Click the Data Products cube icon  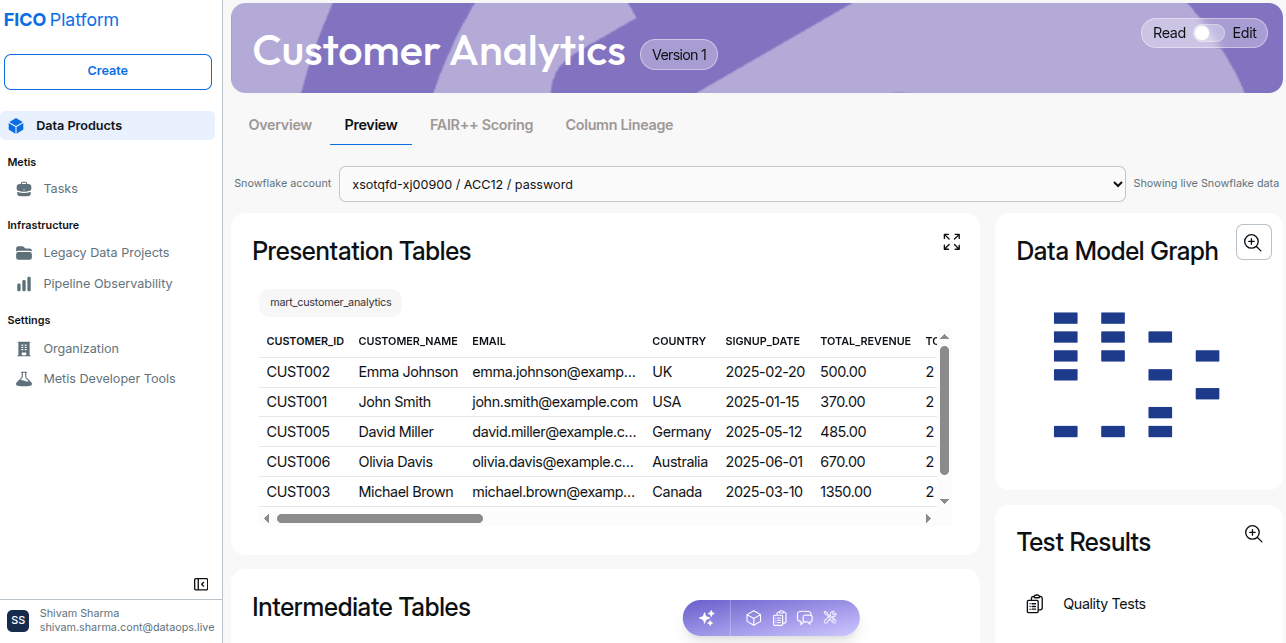click(x=16, y=126)
